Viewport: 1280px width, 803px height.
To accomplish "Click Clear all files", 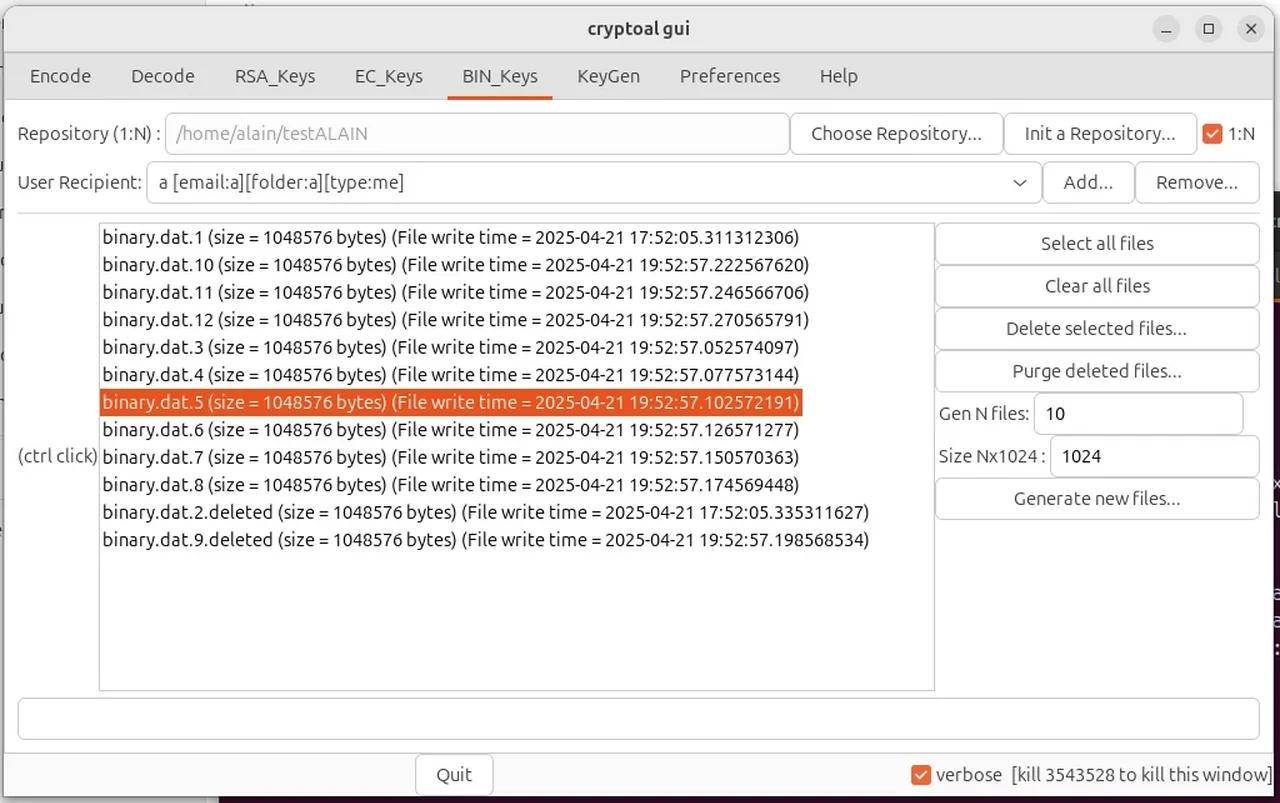I will [1096, 286].
